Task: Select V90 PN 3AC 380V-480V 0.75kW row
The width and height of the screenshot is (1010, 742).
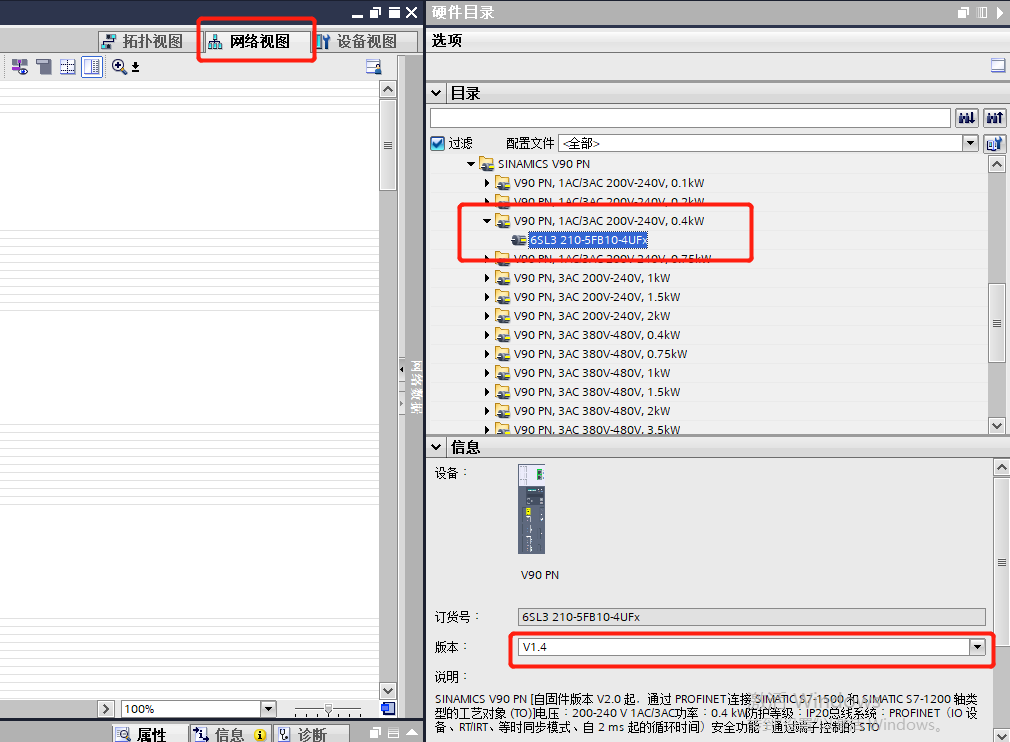Action: pyautogui.click(x=600, y=354)
